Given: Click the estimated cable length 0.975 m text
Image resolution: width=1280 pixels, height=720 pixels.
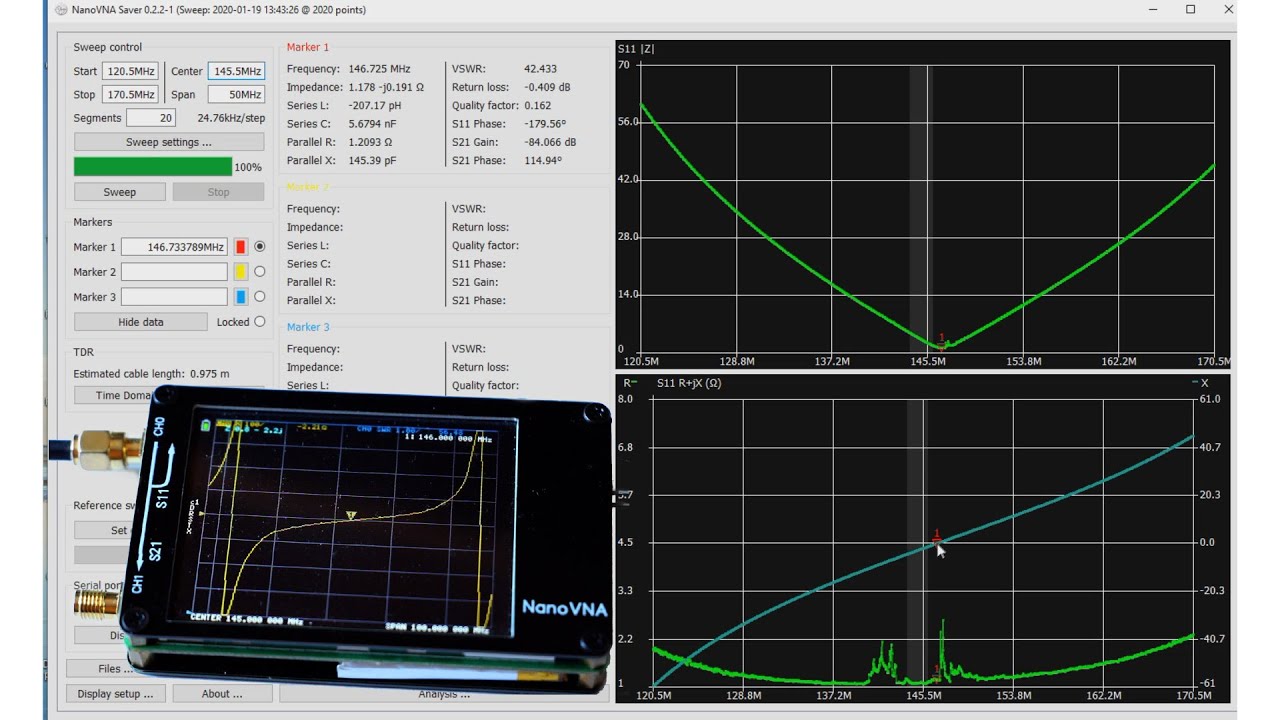Looking at the screenshot, I should [151, 374].
